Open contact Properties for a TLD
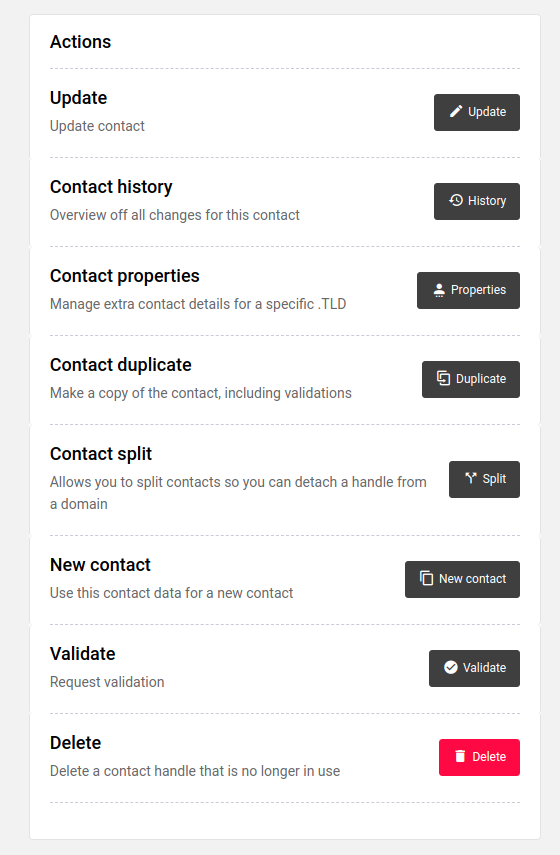560x855 pixels. pyautogui.click(x=468, y=290)
